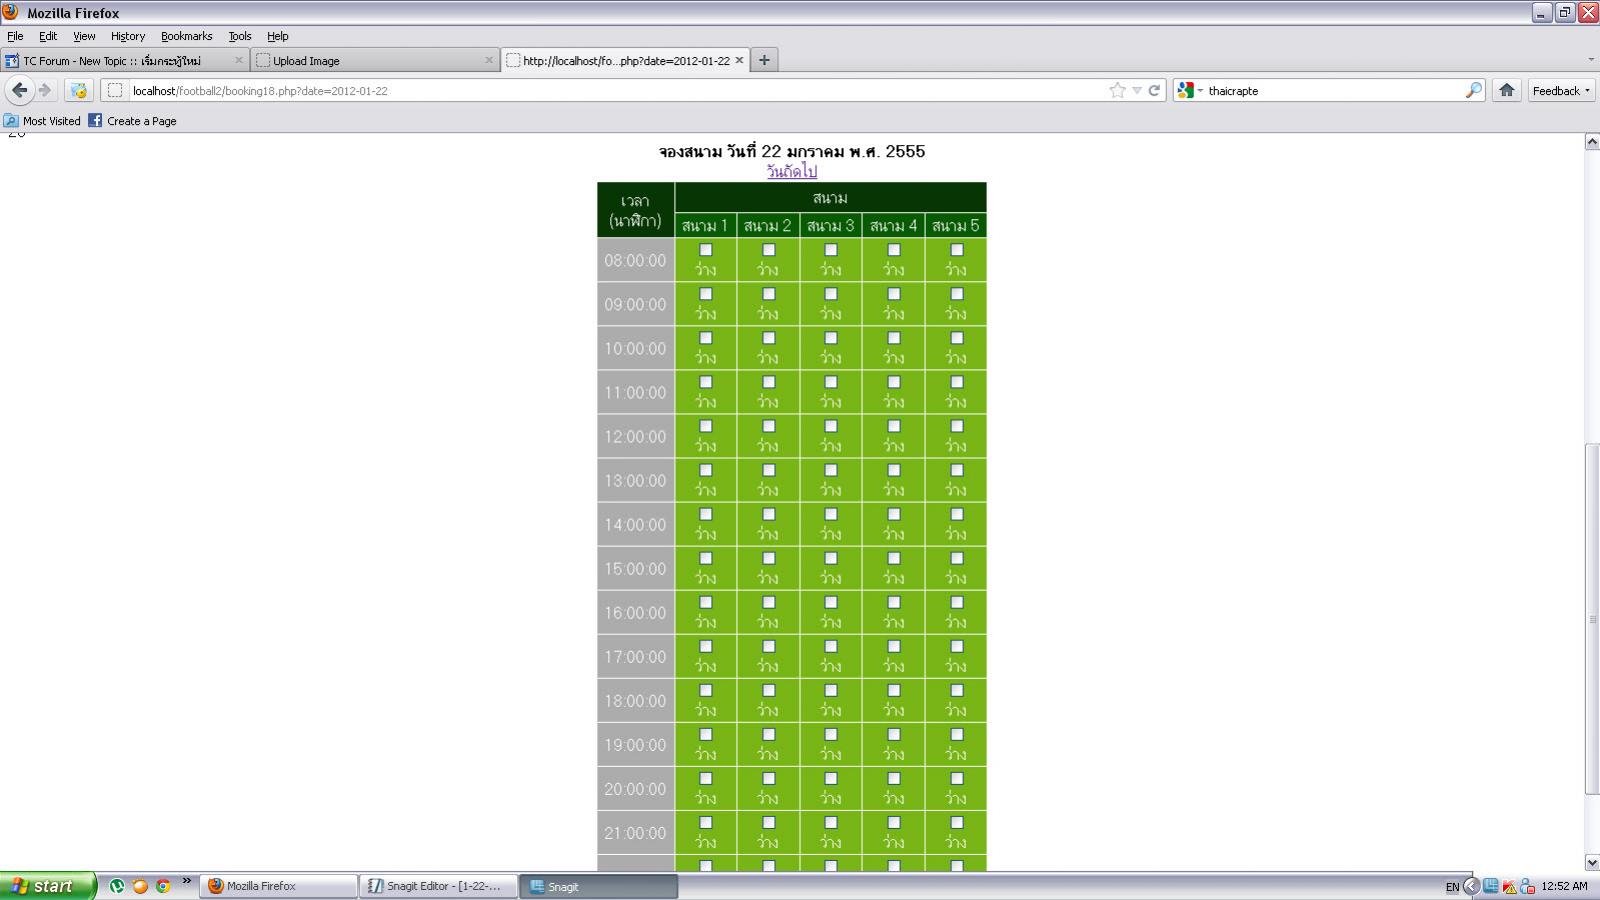Click the Home icon in the toolbar
This screenshot has width=1600, height=900.
pos(1506,90)
